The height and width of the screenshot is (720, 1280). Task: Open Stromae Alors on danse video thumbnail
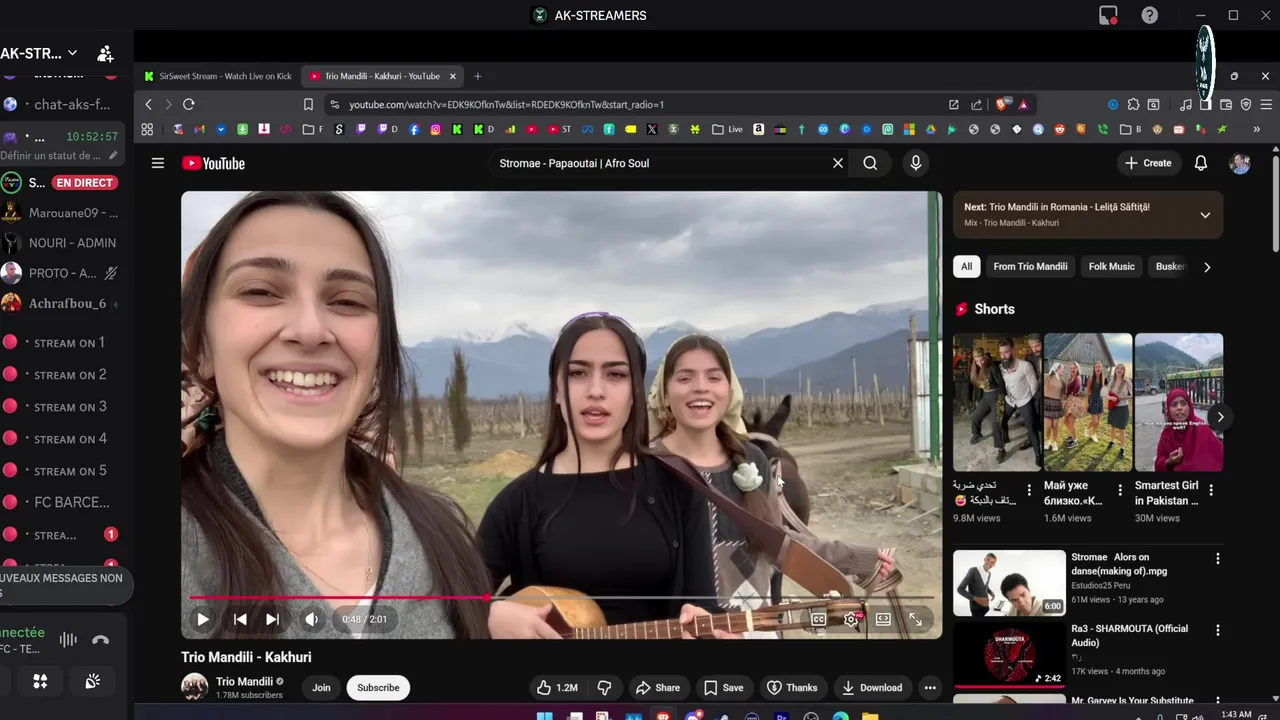coord(1009,582)
